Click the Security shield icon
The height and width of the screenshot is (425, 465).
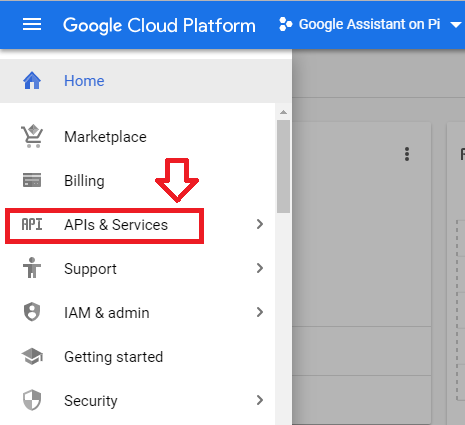[x=32, y=400]
